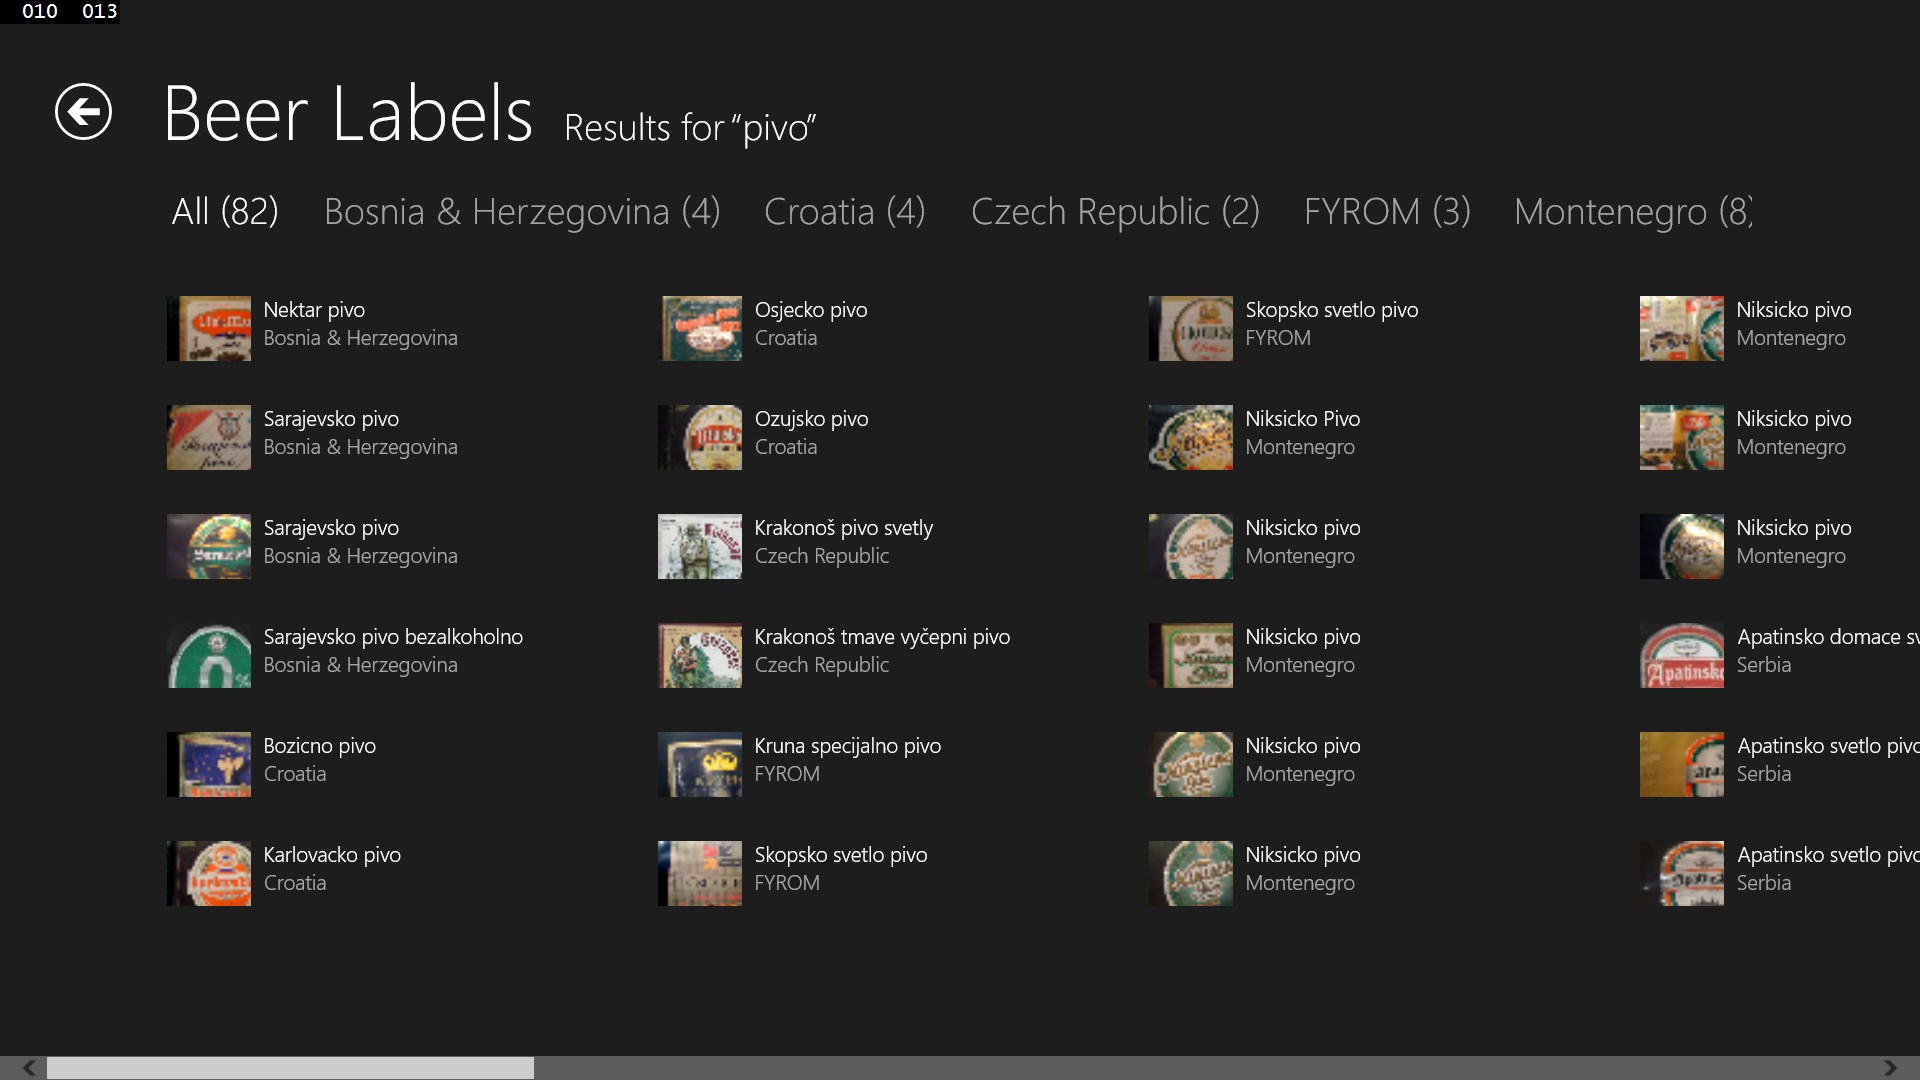Viewport: 1920px width, 1080px height.
Task: Select Bozicno pivo blue label image
Action: click(x=208, y=764)
